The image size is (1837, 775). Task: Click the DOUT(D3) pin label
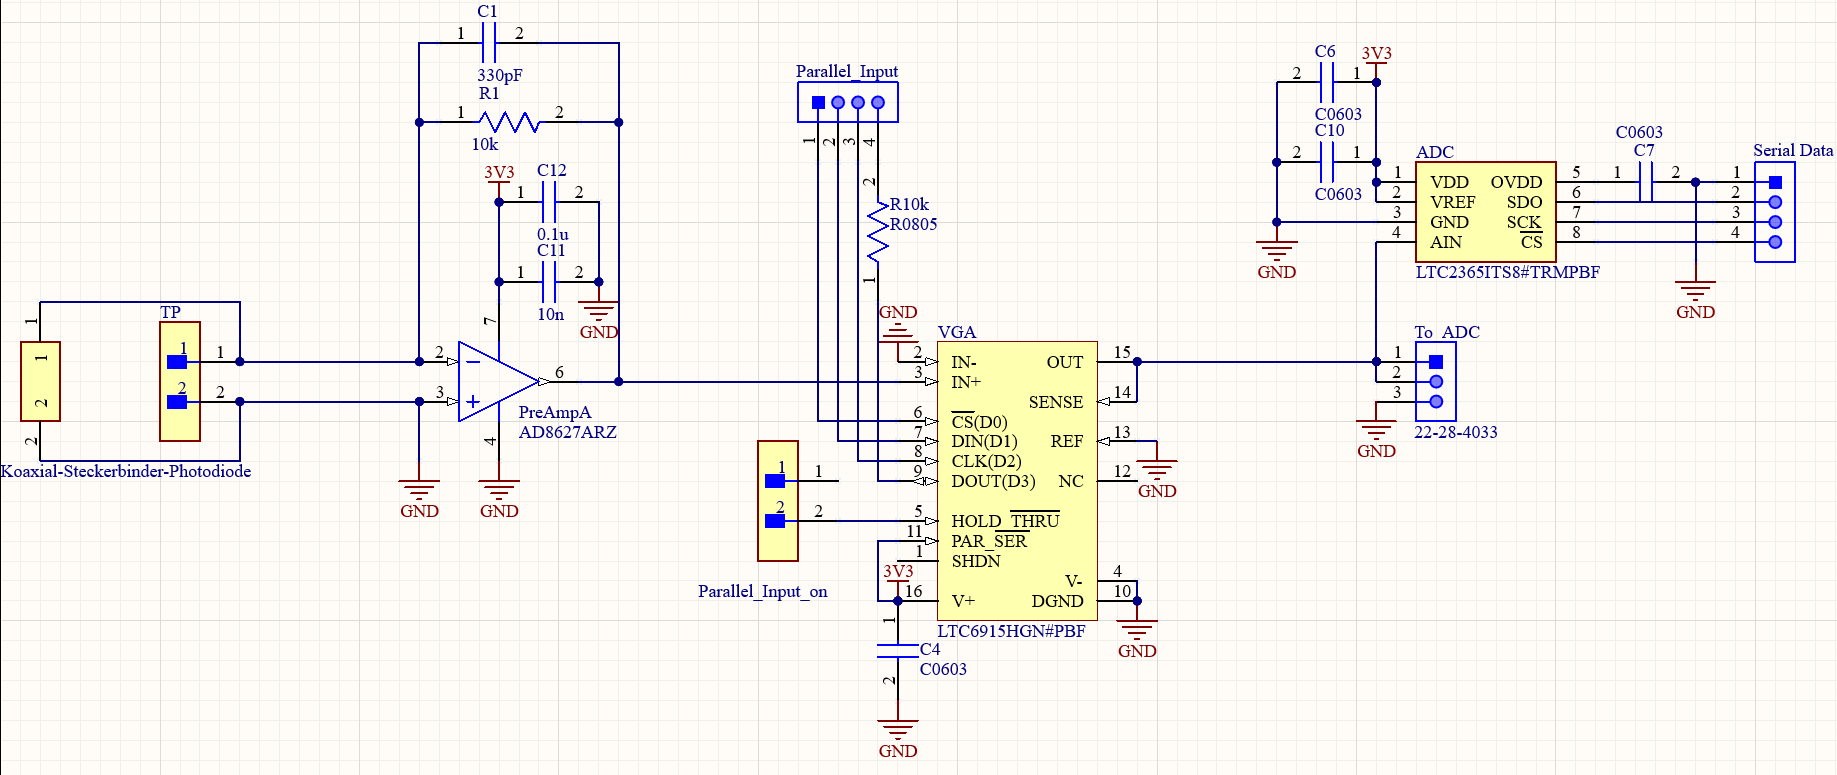click(993, 481)
